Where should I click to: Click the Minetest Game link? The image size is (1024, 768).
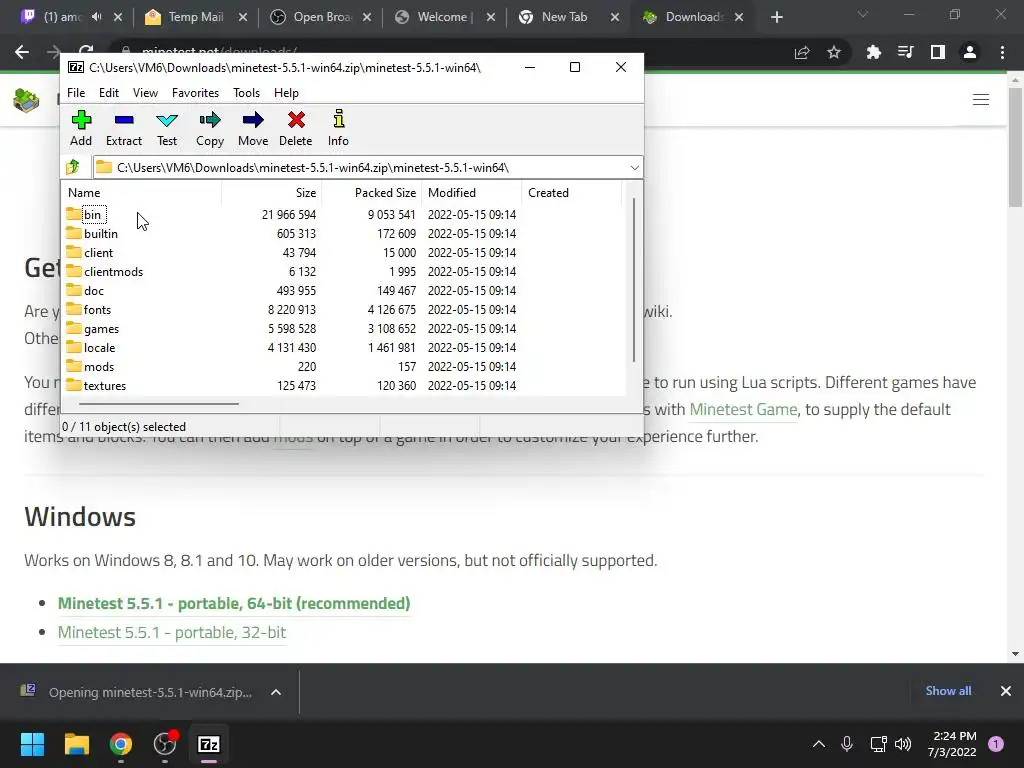(743, 409)
